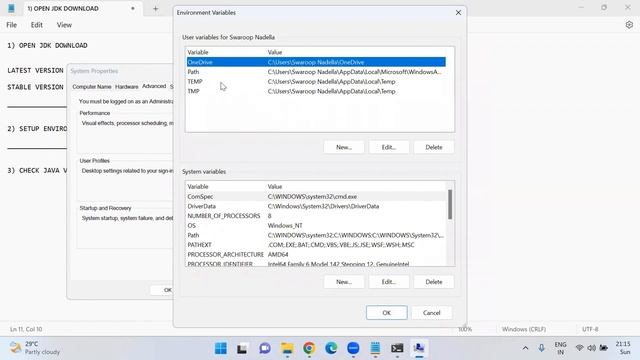Show hidden tray icons chevron
640x360 pixels.
(525, 348)
